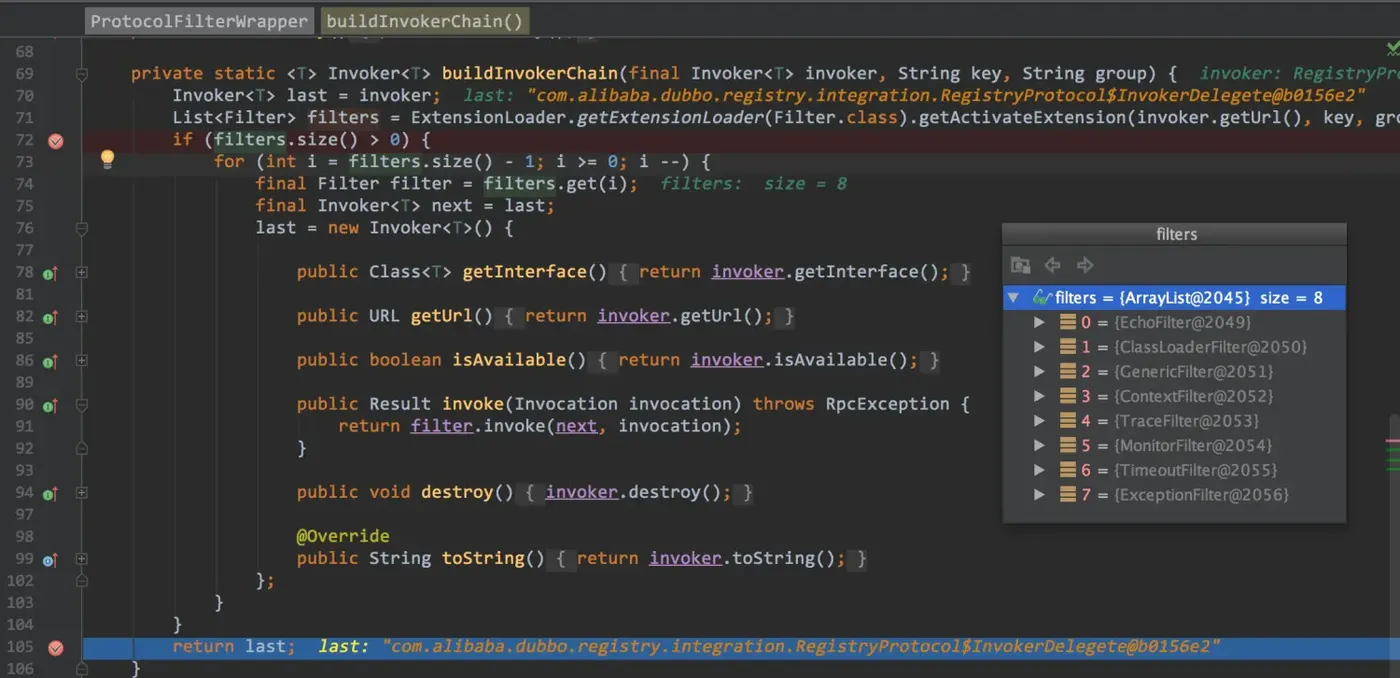
Task: Expand element 2 GenericFilter@2051
Action: point(1040,372)
